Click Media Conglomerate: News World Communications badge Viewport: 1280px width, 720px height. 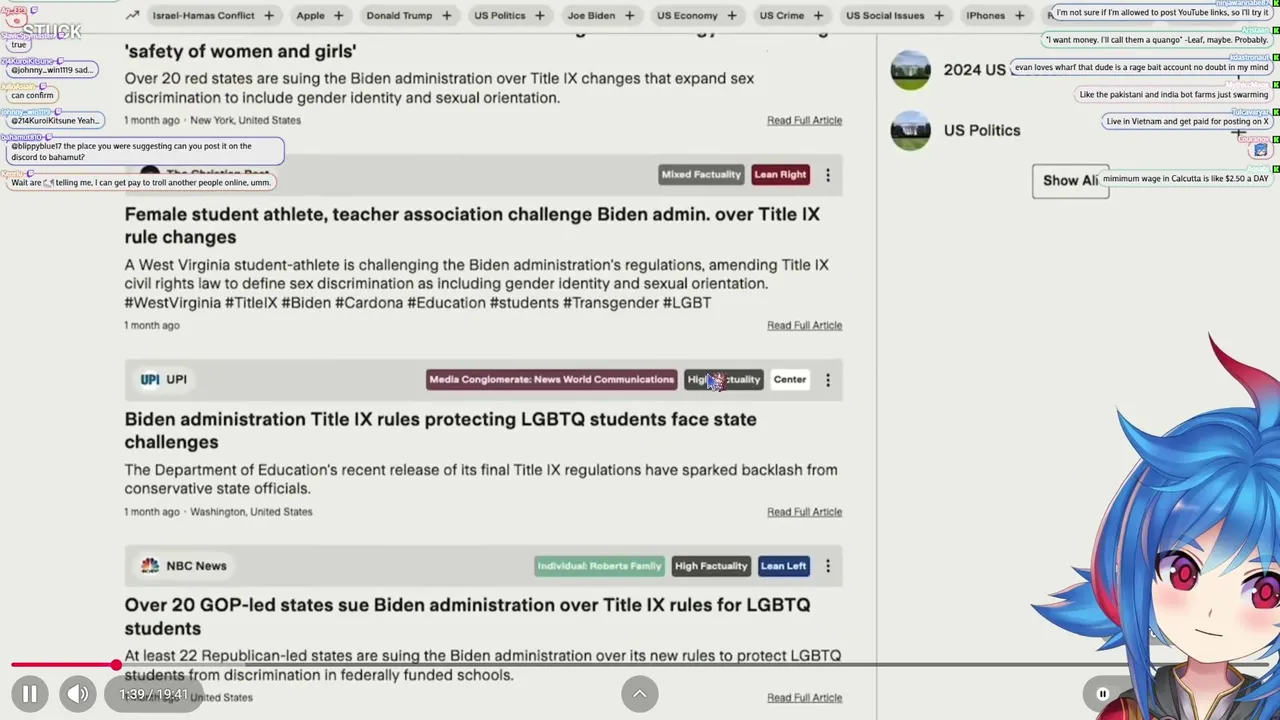pyautogui.click(x=551, y=380)
